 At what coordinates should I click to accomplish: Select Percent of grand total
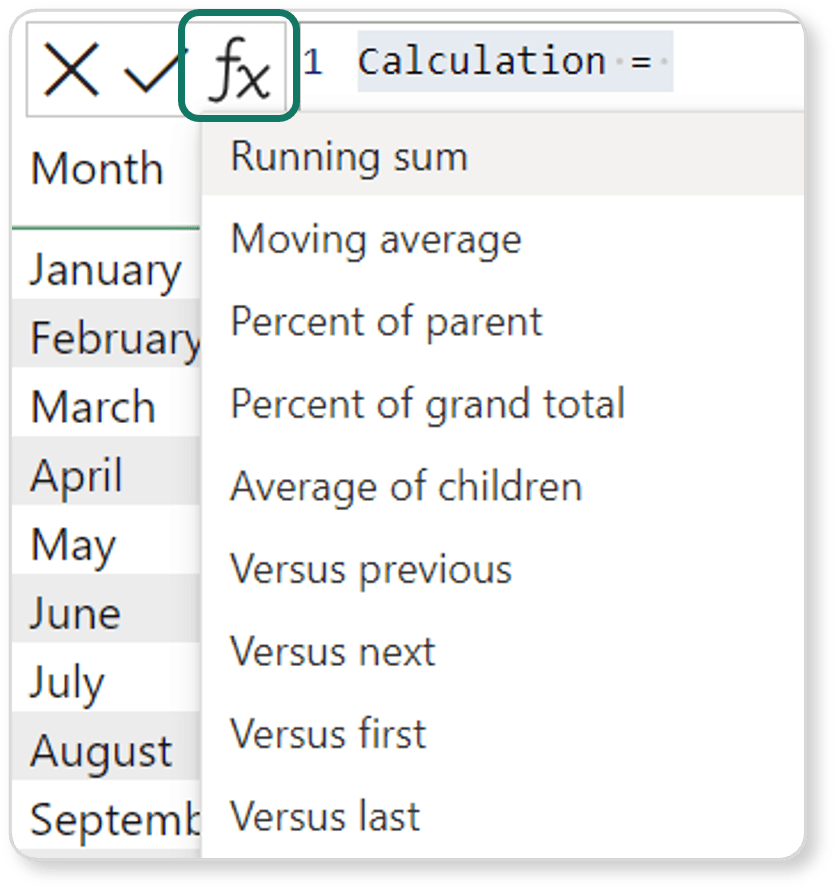(x=427, y=404)
